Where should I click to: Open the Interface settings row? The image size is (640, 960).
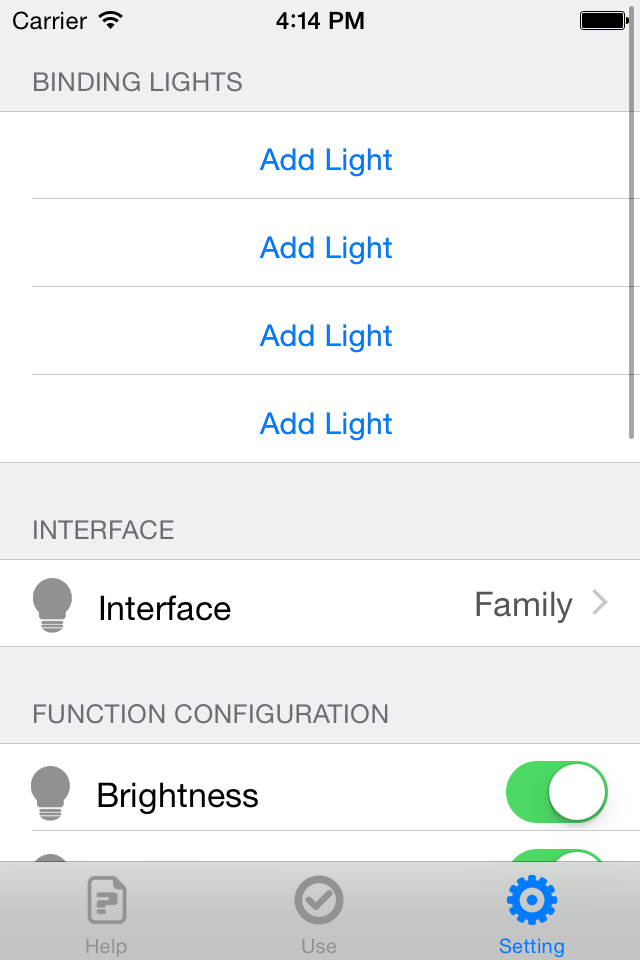(320, 603)
